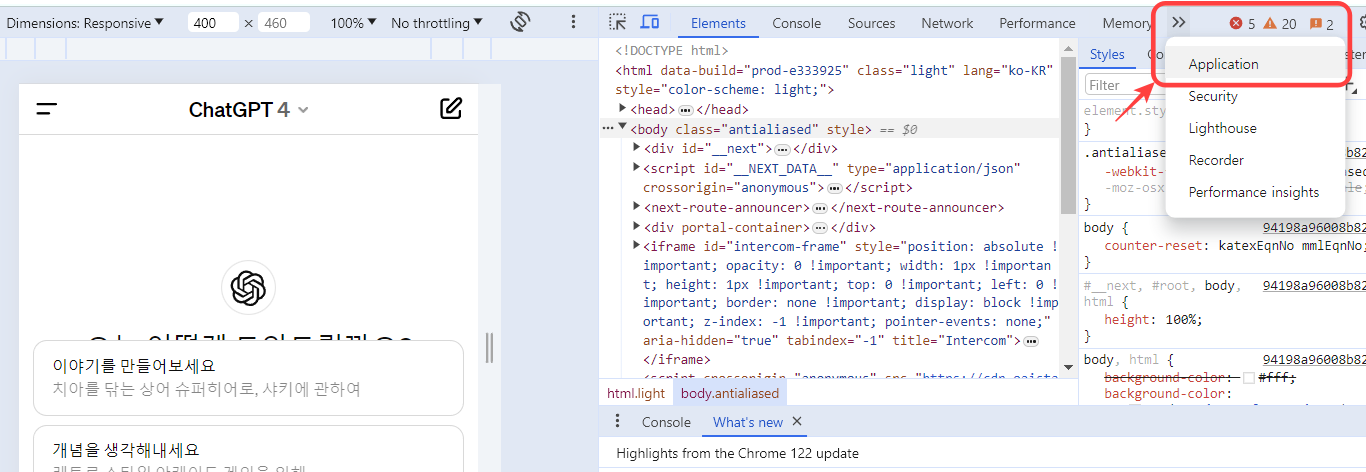The height and width of the screenshot is (472, 1366).
Task: Switch to the Elements tab
Action: tap(718, 23)
